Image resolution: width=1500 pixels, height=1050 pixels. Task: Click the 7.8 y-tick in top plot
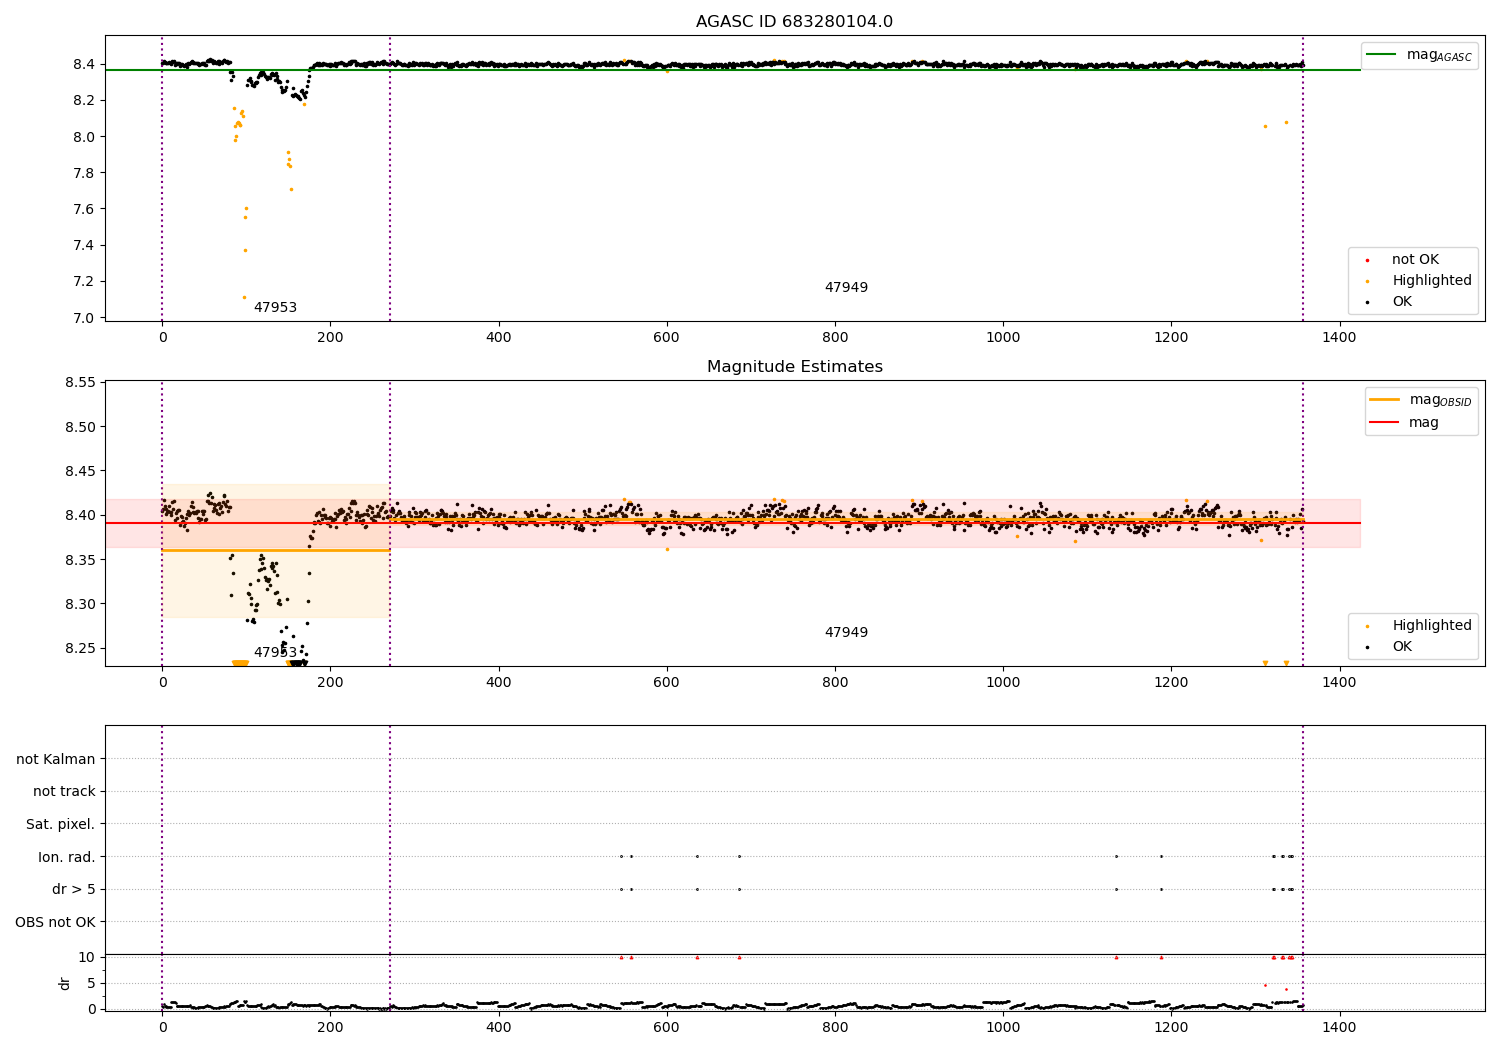(84, 173)
